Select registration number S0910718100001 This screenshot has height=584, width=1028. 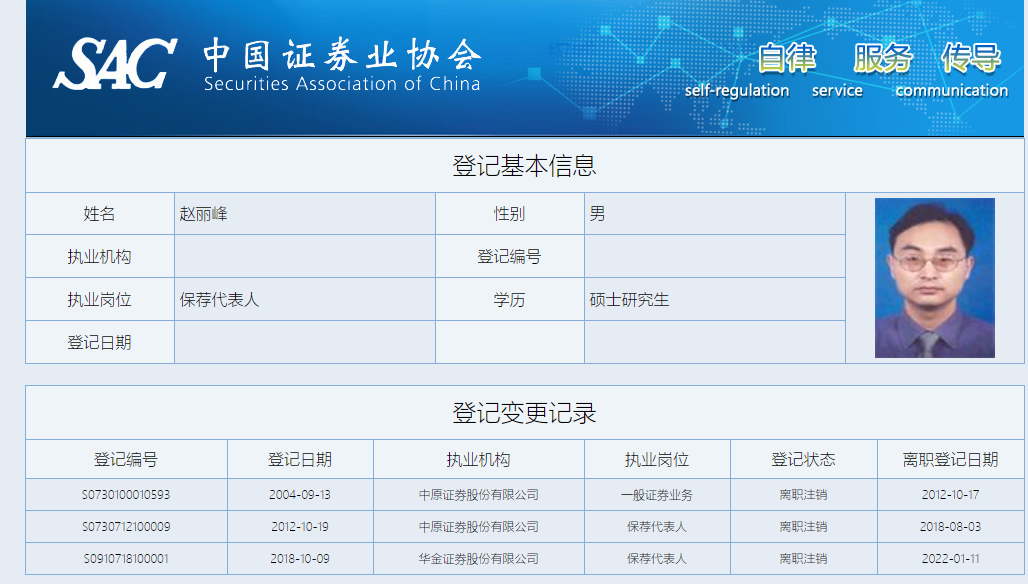tap(126, 559)
